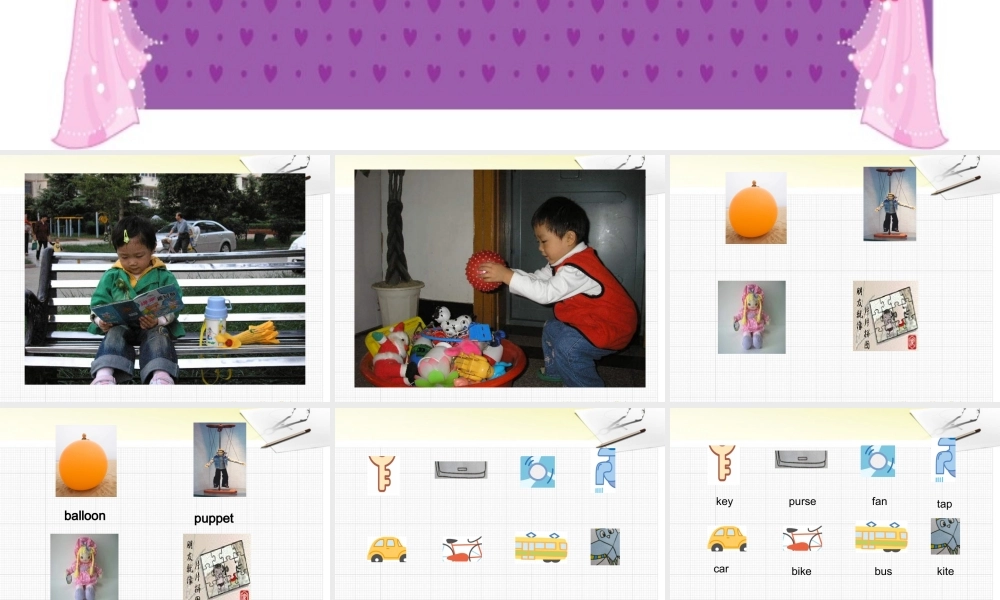The width and height of the screenshot is (1000, 600).
Task: Select car icon above the 'car' label
Action: pyautogui.click(x=727, y=539)
